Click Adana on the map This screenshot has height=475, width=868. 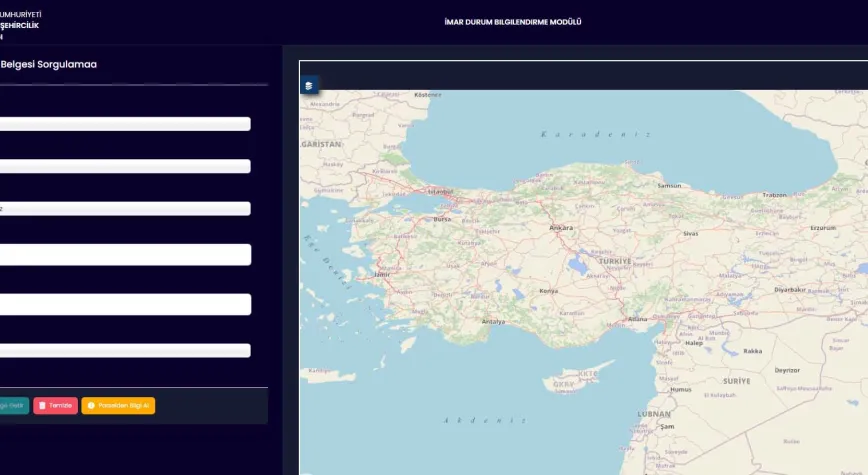638,319
